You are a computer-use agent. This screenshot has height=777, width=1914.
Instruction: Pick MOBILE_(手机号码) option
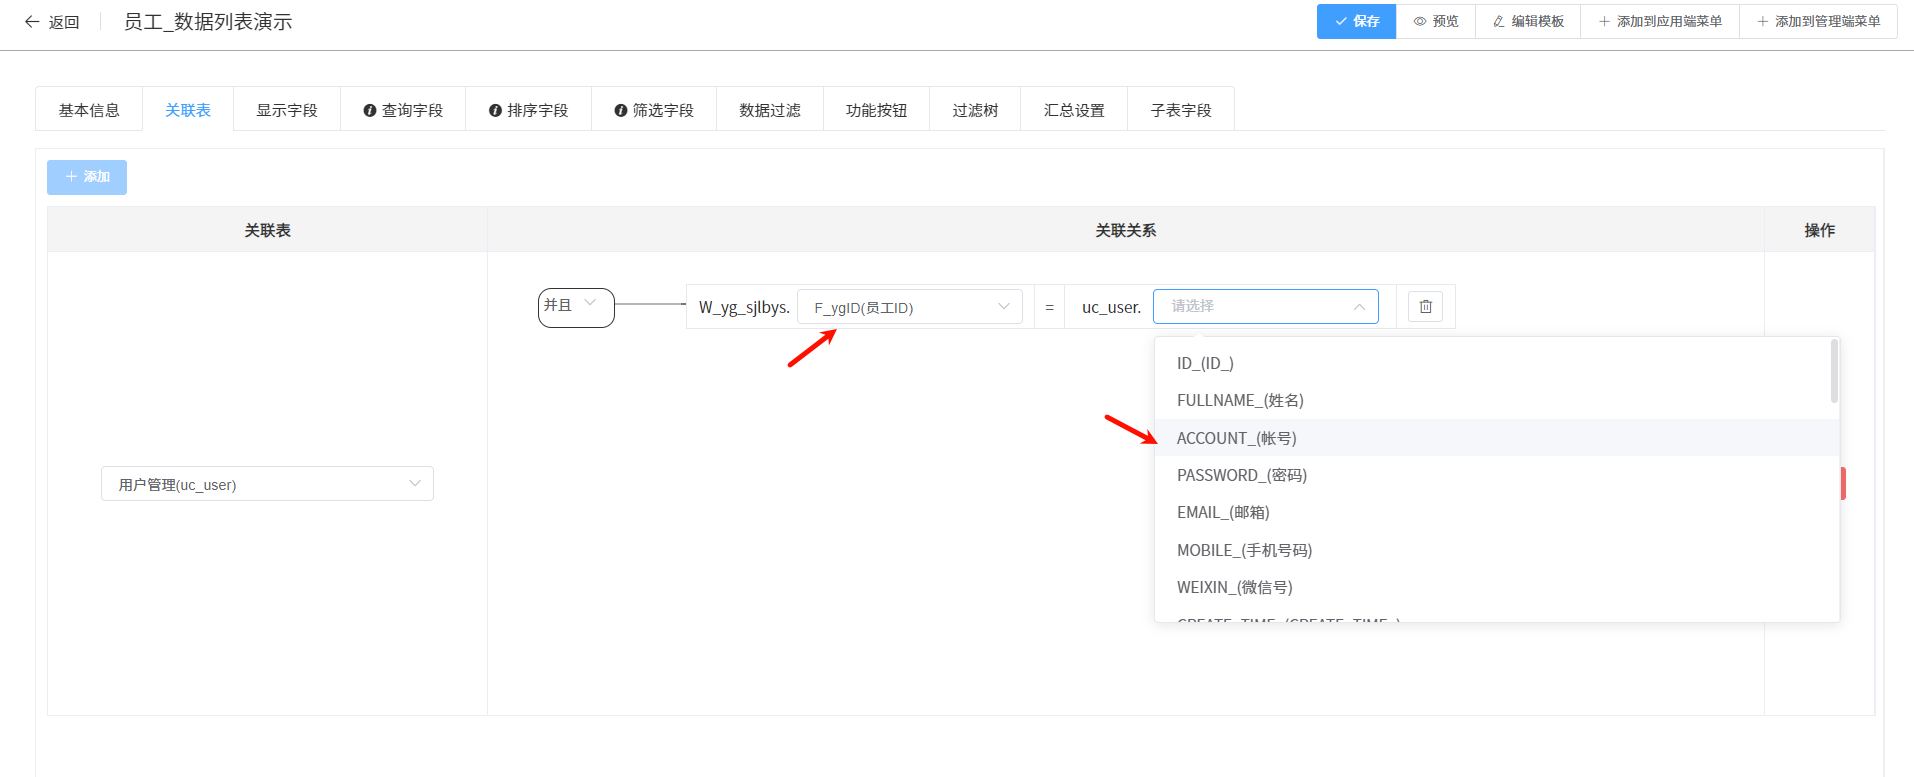click(x=1497, y=550)
